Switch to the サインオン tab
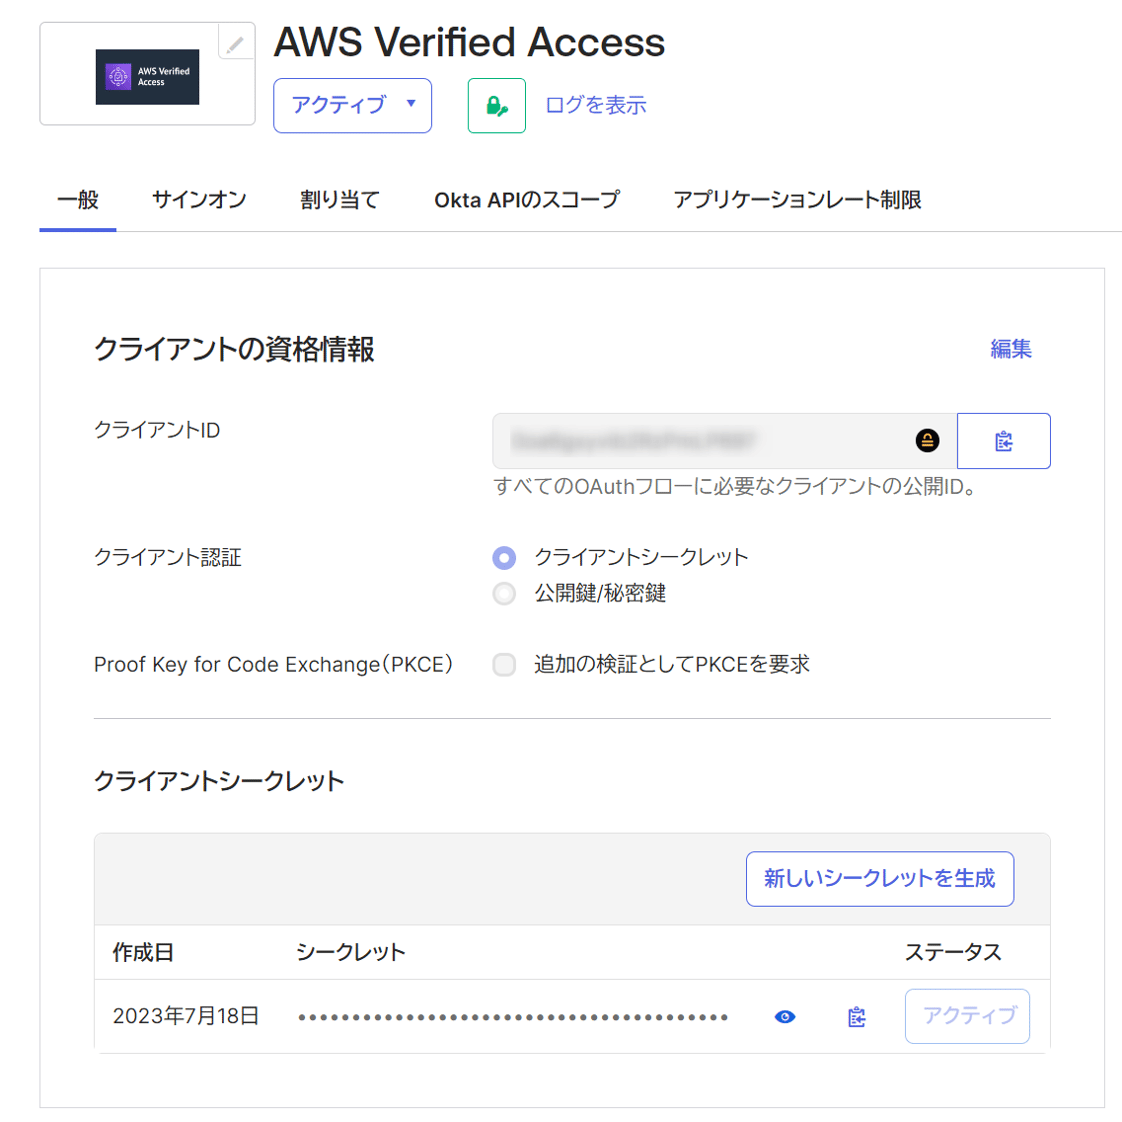1122x1122 pixels. tap(198, 200)
